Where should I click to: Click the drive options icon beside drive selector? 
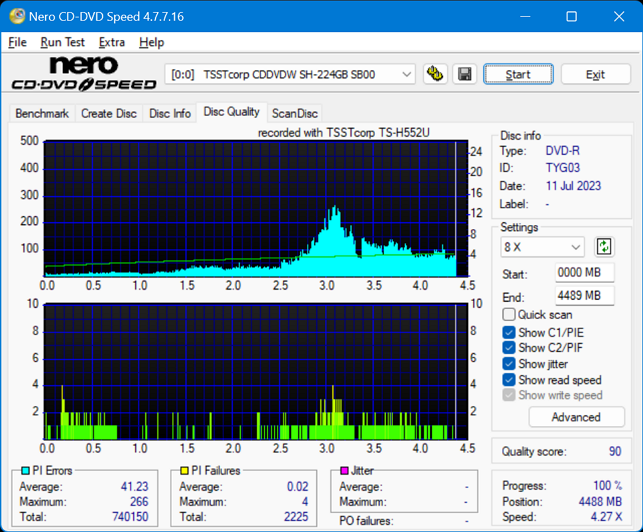pos(435,74)
